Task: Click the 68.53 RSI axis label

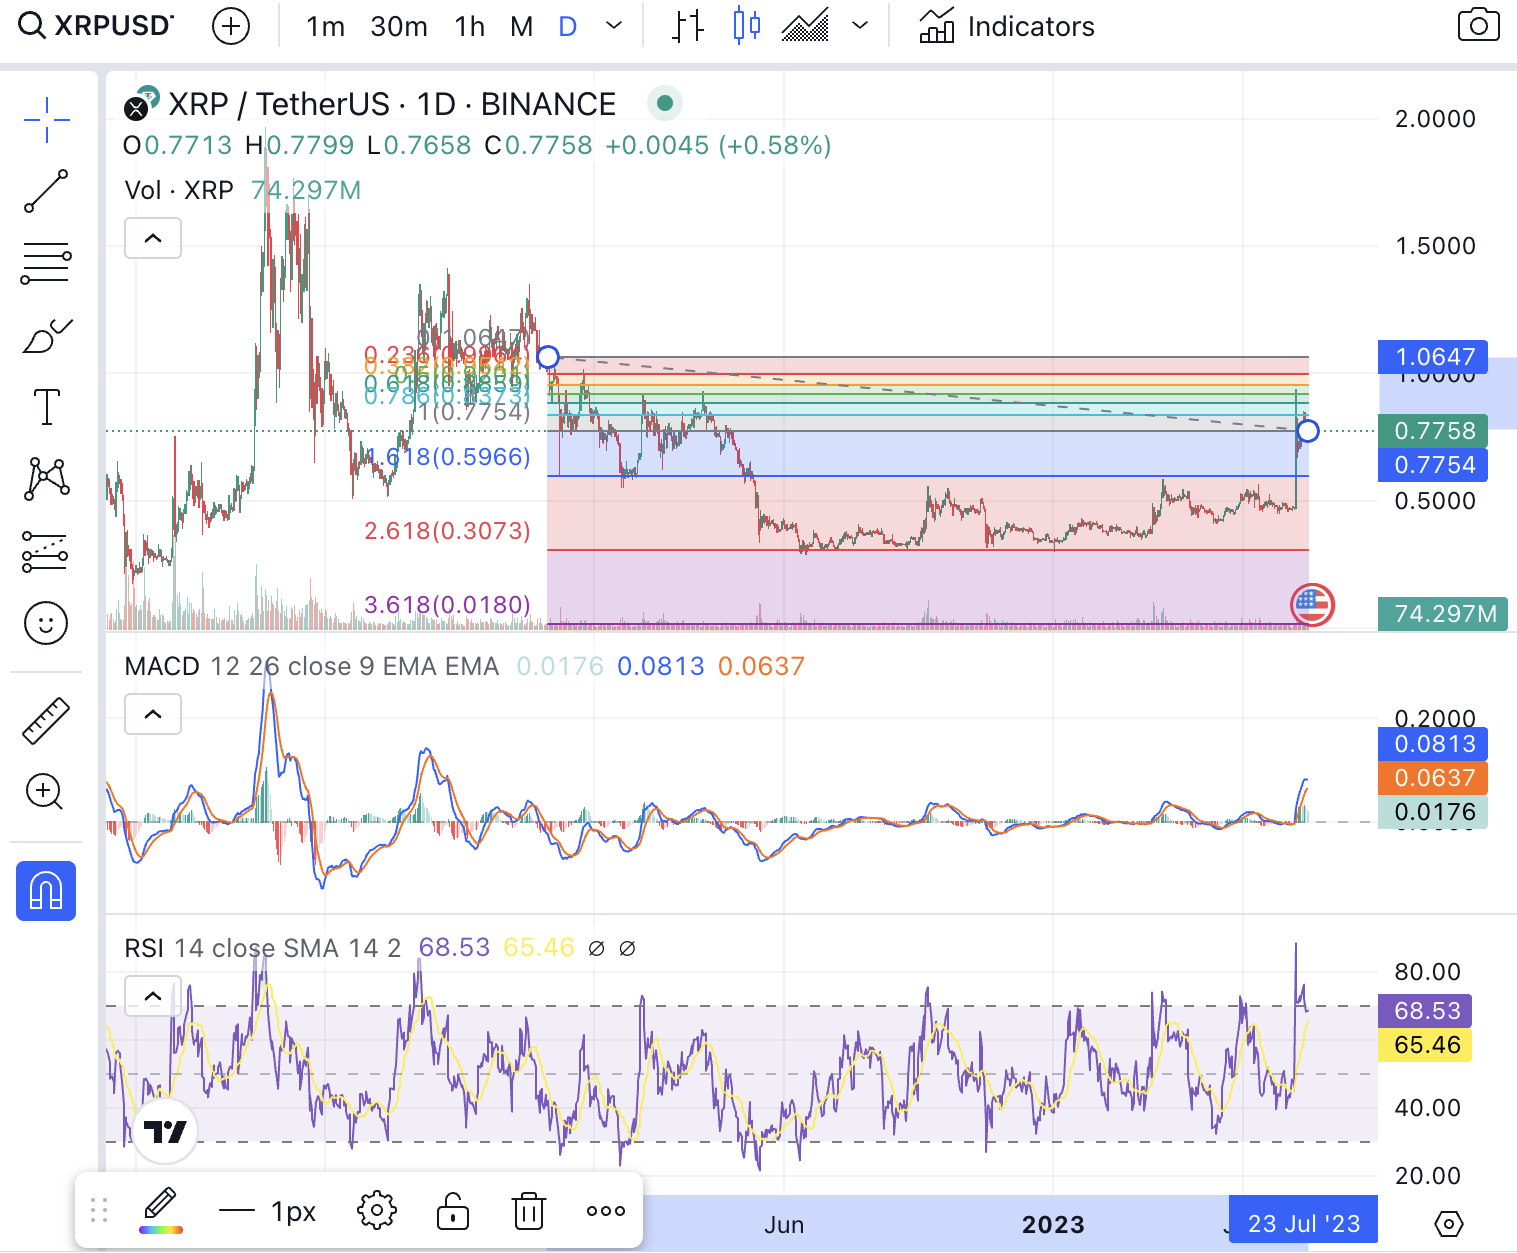Action: 1426,1011
